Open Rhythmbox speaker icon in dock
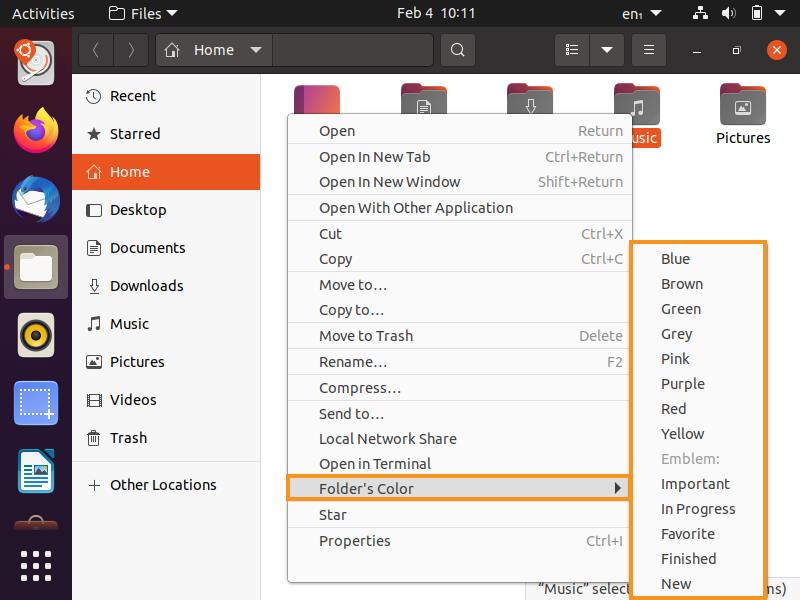 [x=36, y=336]
